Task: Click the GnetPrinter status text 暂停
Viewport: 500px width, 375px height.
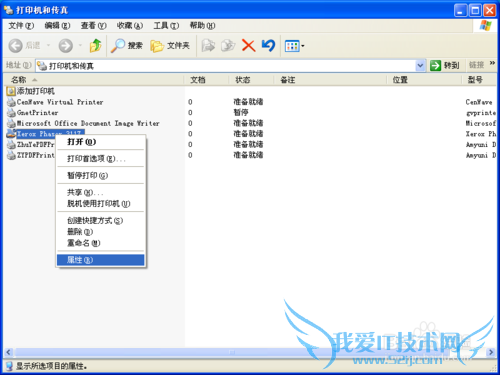Action: click(x=241, y=113)
